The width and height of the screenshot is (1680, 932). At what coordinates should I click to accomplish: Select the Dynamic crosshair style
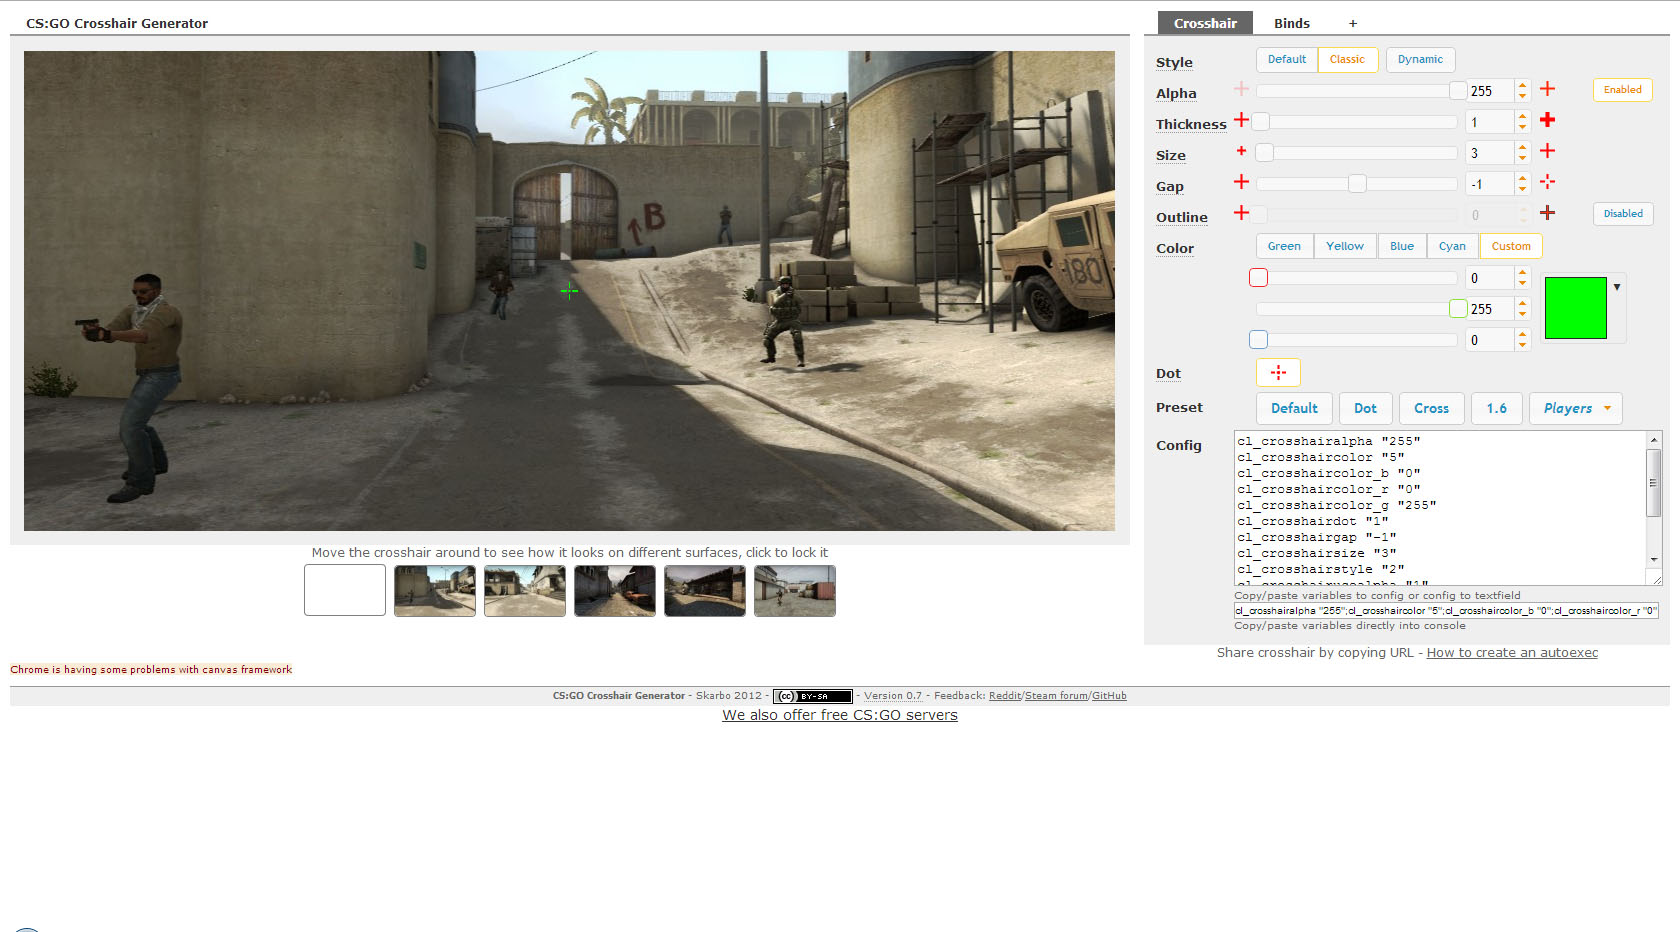(1420, 60)
